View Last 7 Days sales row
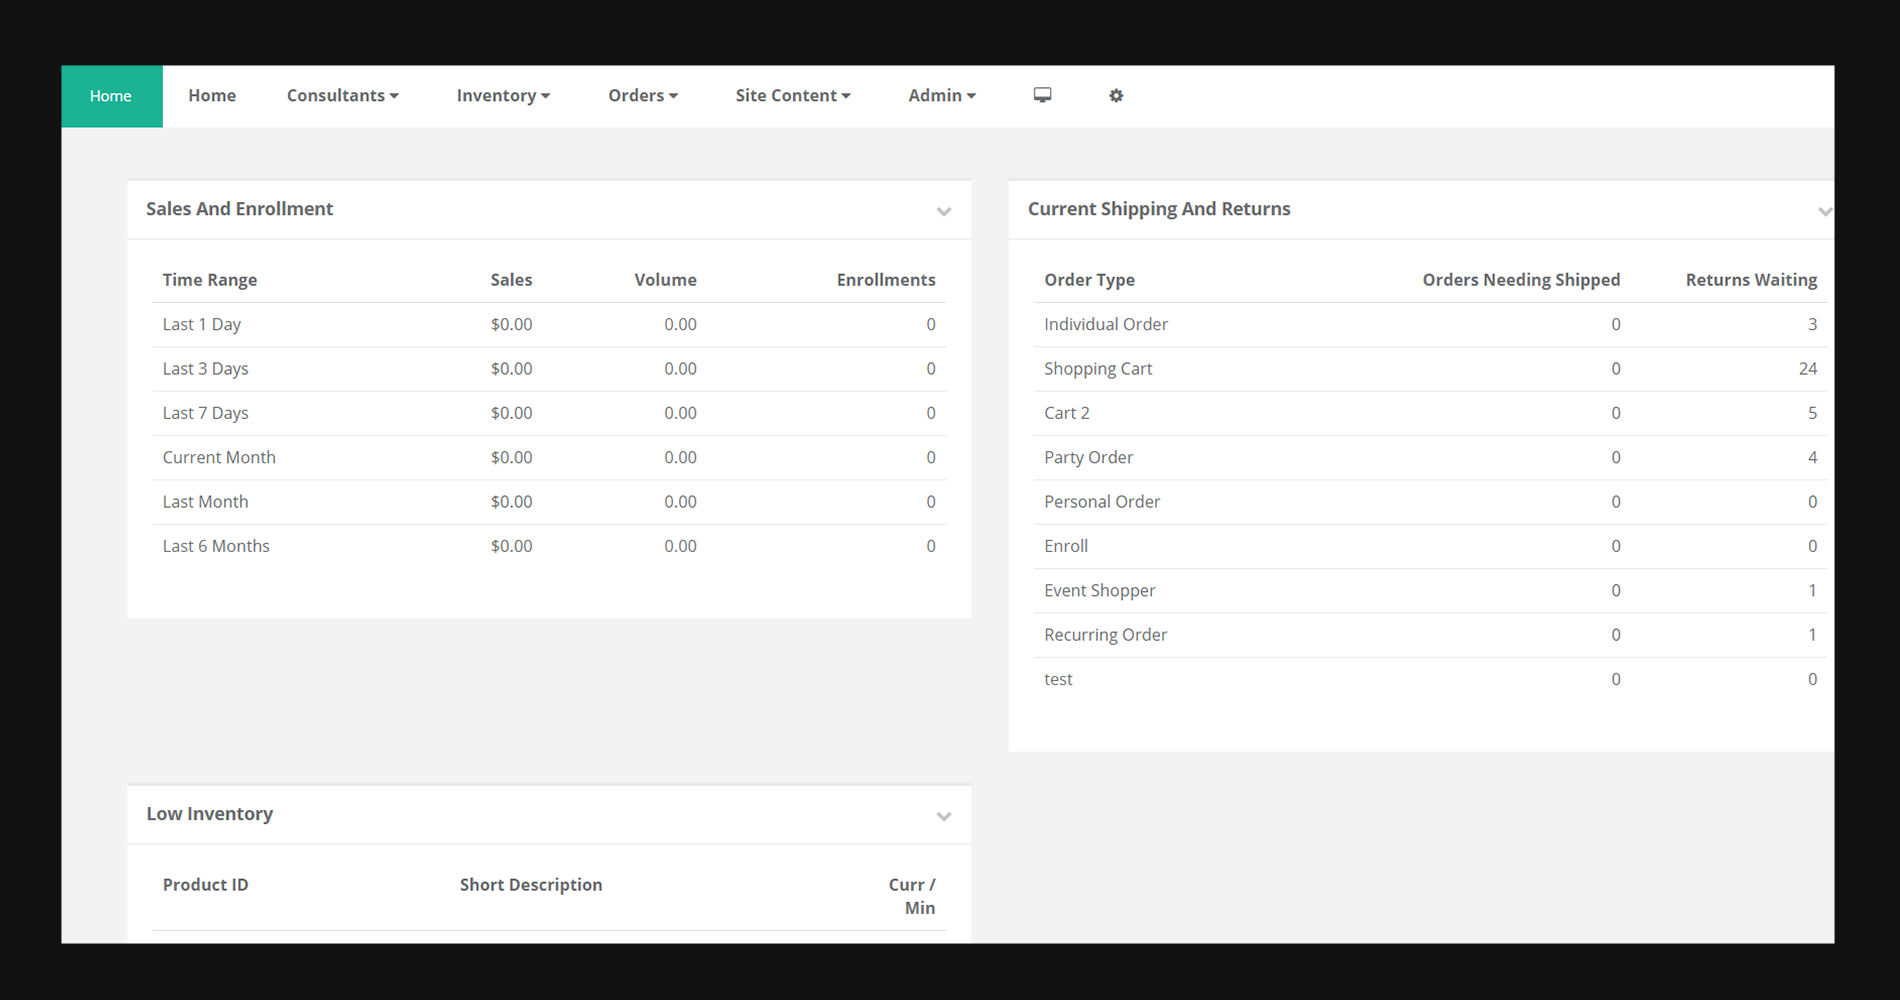Screen dimensions: 1900x1000 pos(206,413)
